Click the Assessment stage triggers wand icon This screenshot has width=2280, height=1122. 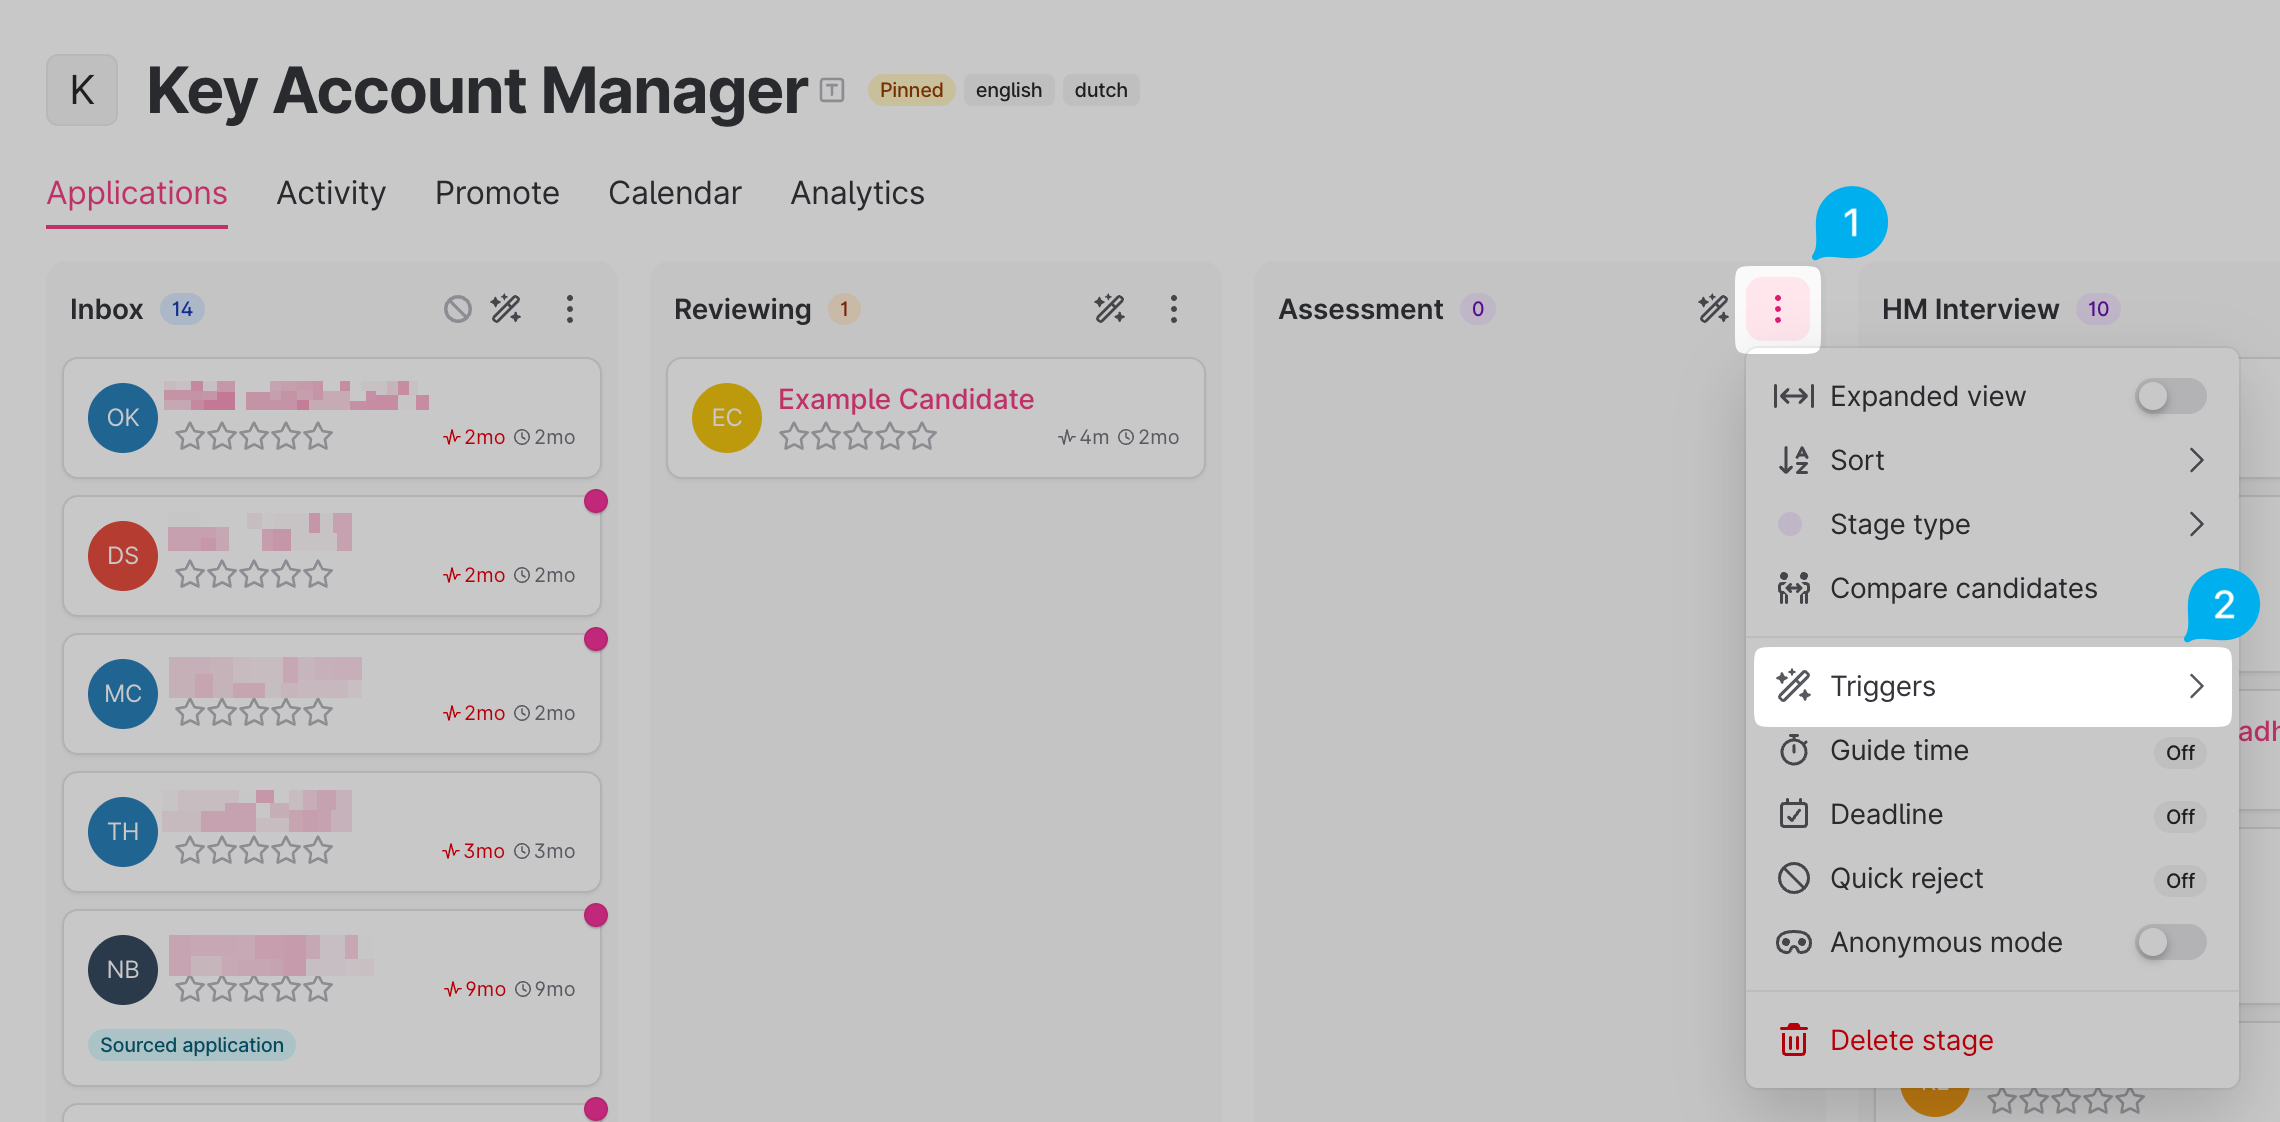[1713, 309]
